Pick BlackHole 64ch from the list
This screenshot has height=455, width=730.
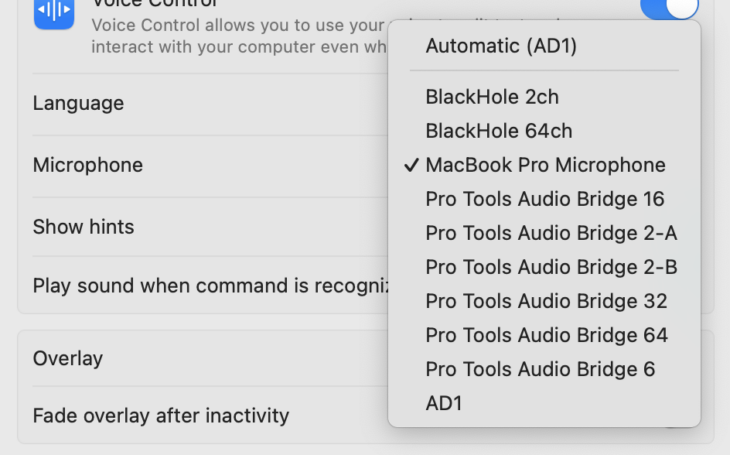498,131
